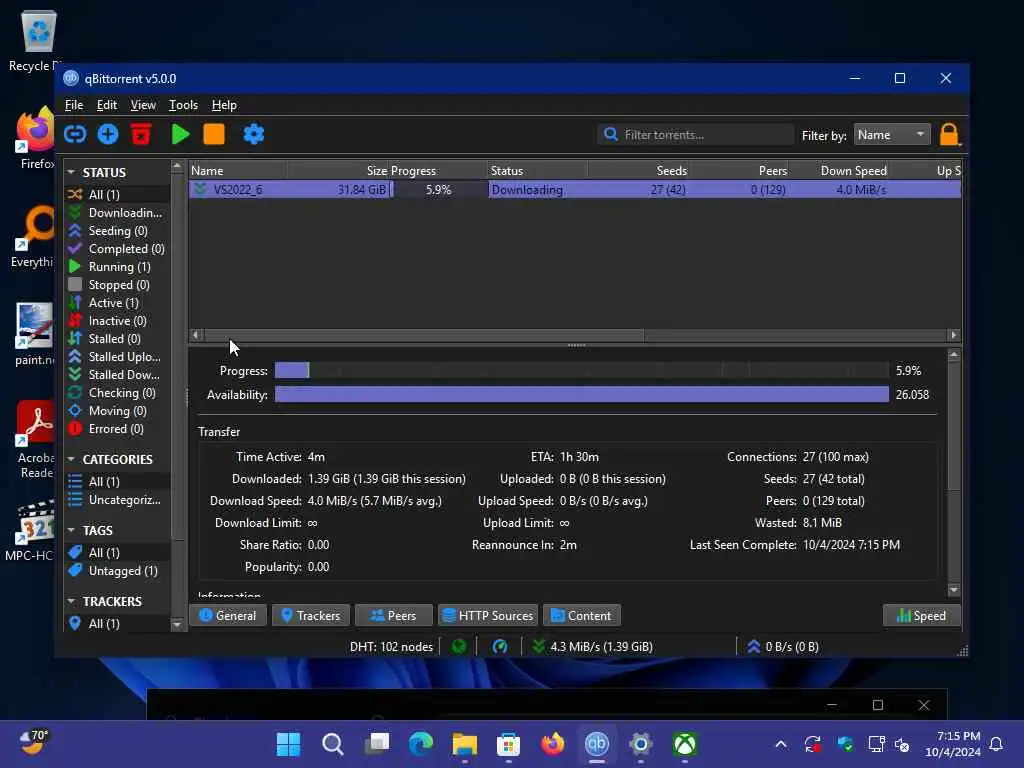This screenshot has width=1024, height=768.
Task: Select the Stopped (0) filter
Action: coord(118,285)
